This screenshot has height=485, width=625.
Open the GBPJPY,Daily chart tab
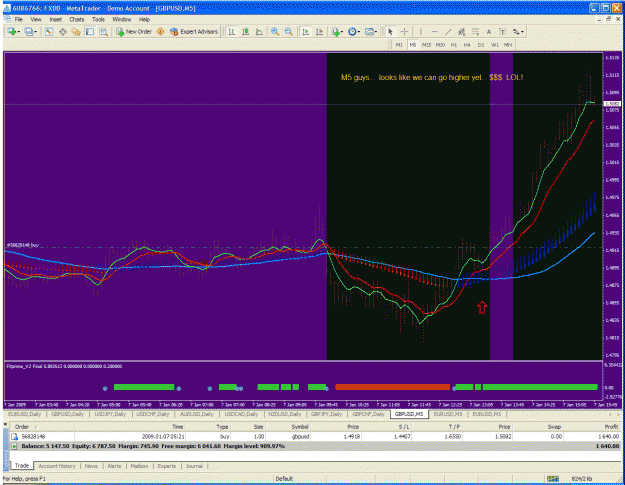[x=326, y=414]
